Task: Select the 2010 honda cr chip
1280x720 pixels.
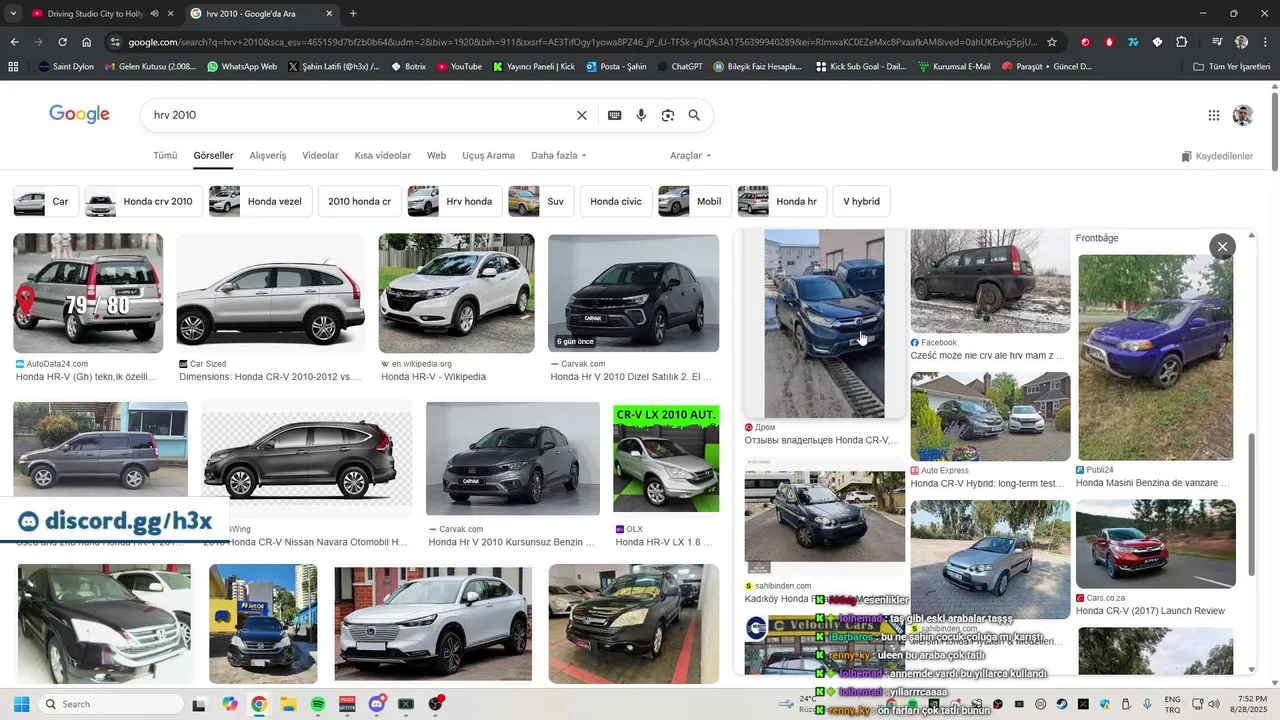Action: click(x=359, y=201)
